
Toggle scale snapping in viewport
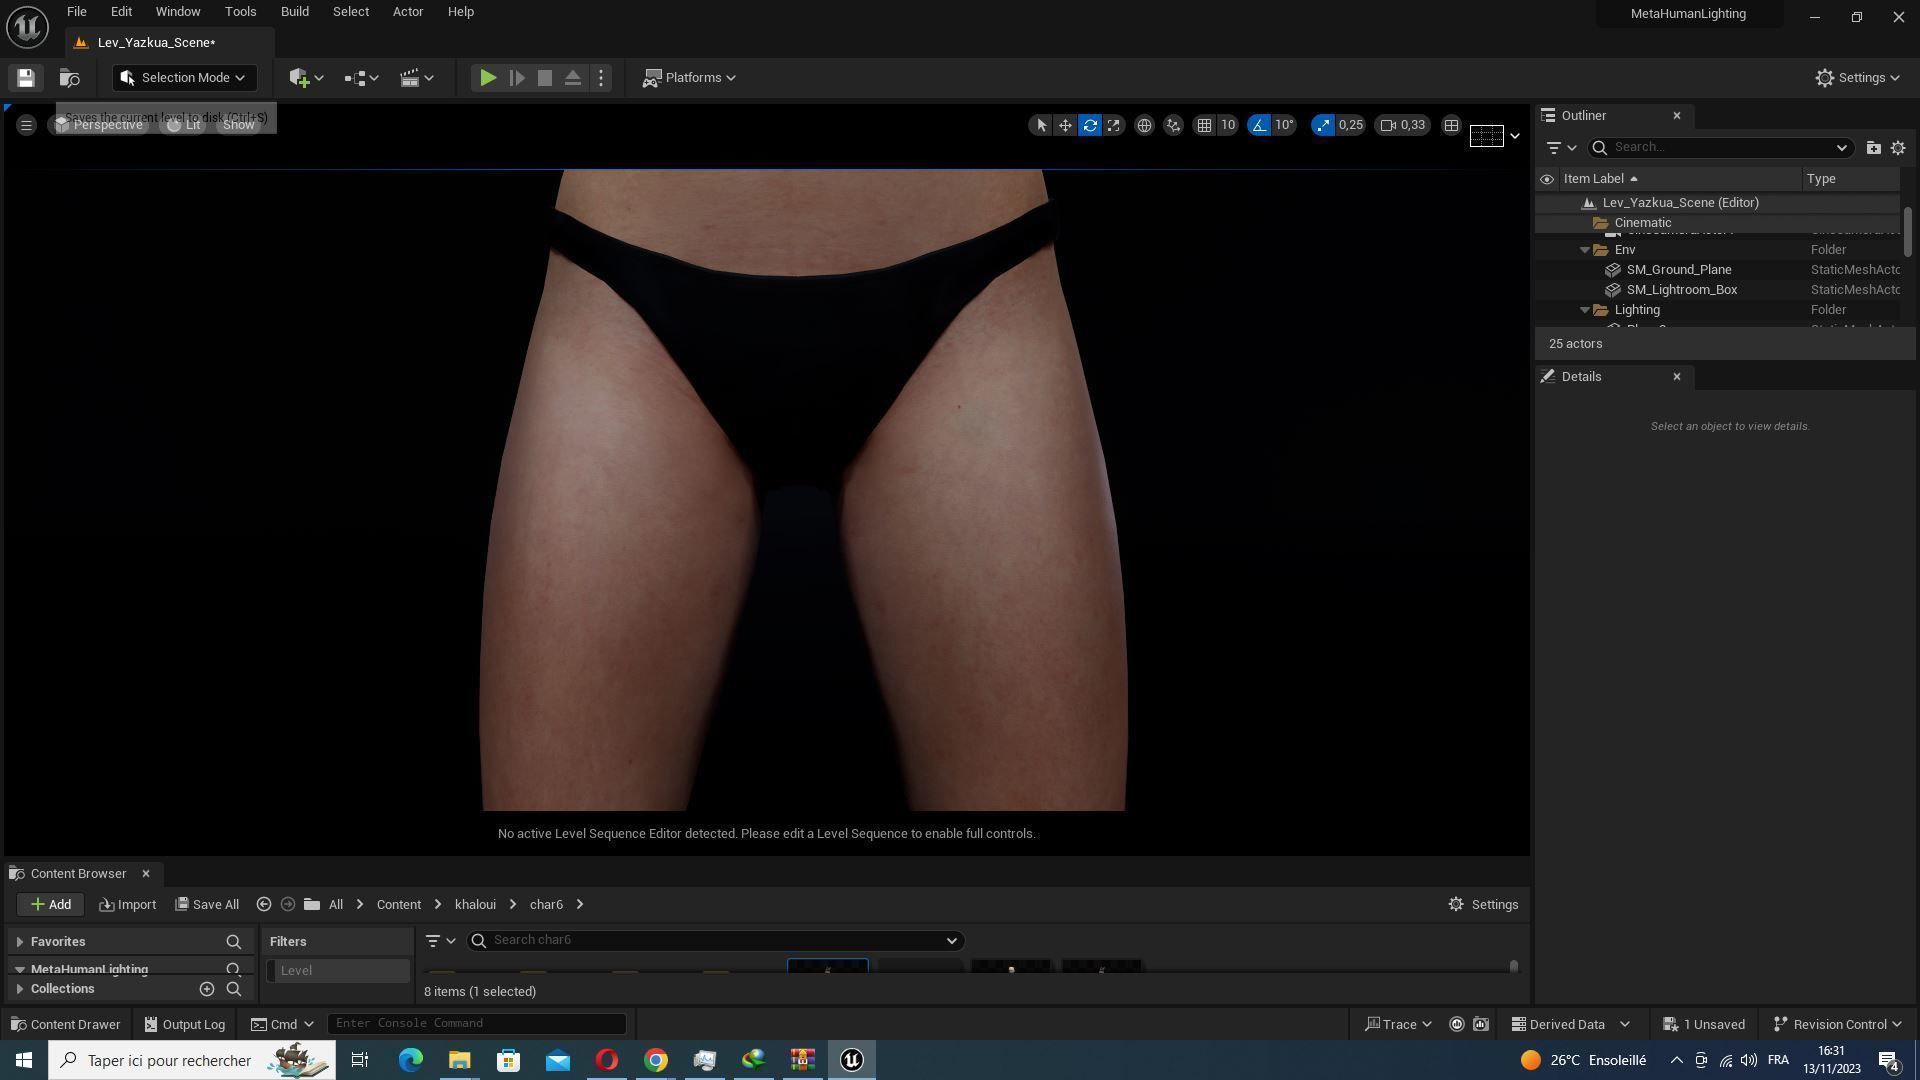pos(1323,125)
